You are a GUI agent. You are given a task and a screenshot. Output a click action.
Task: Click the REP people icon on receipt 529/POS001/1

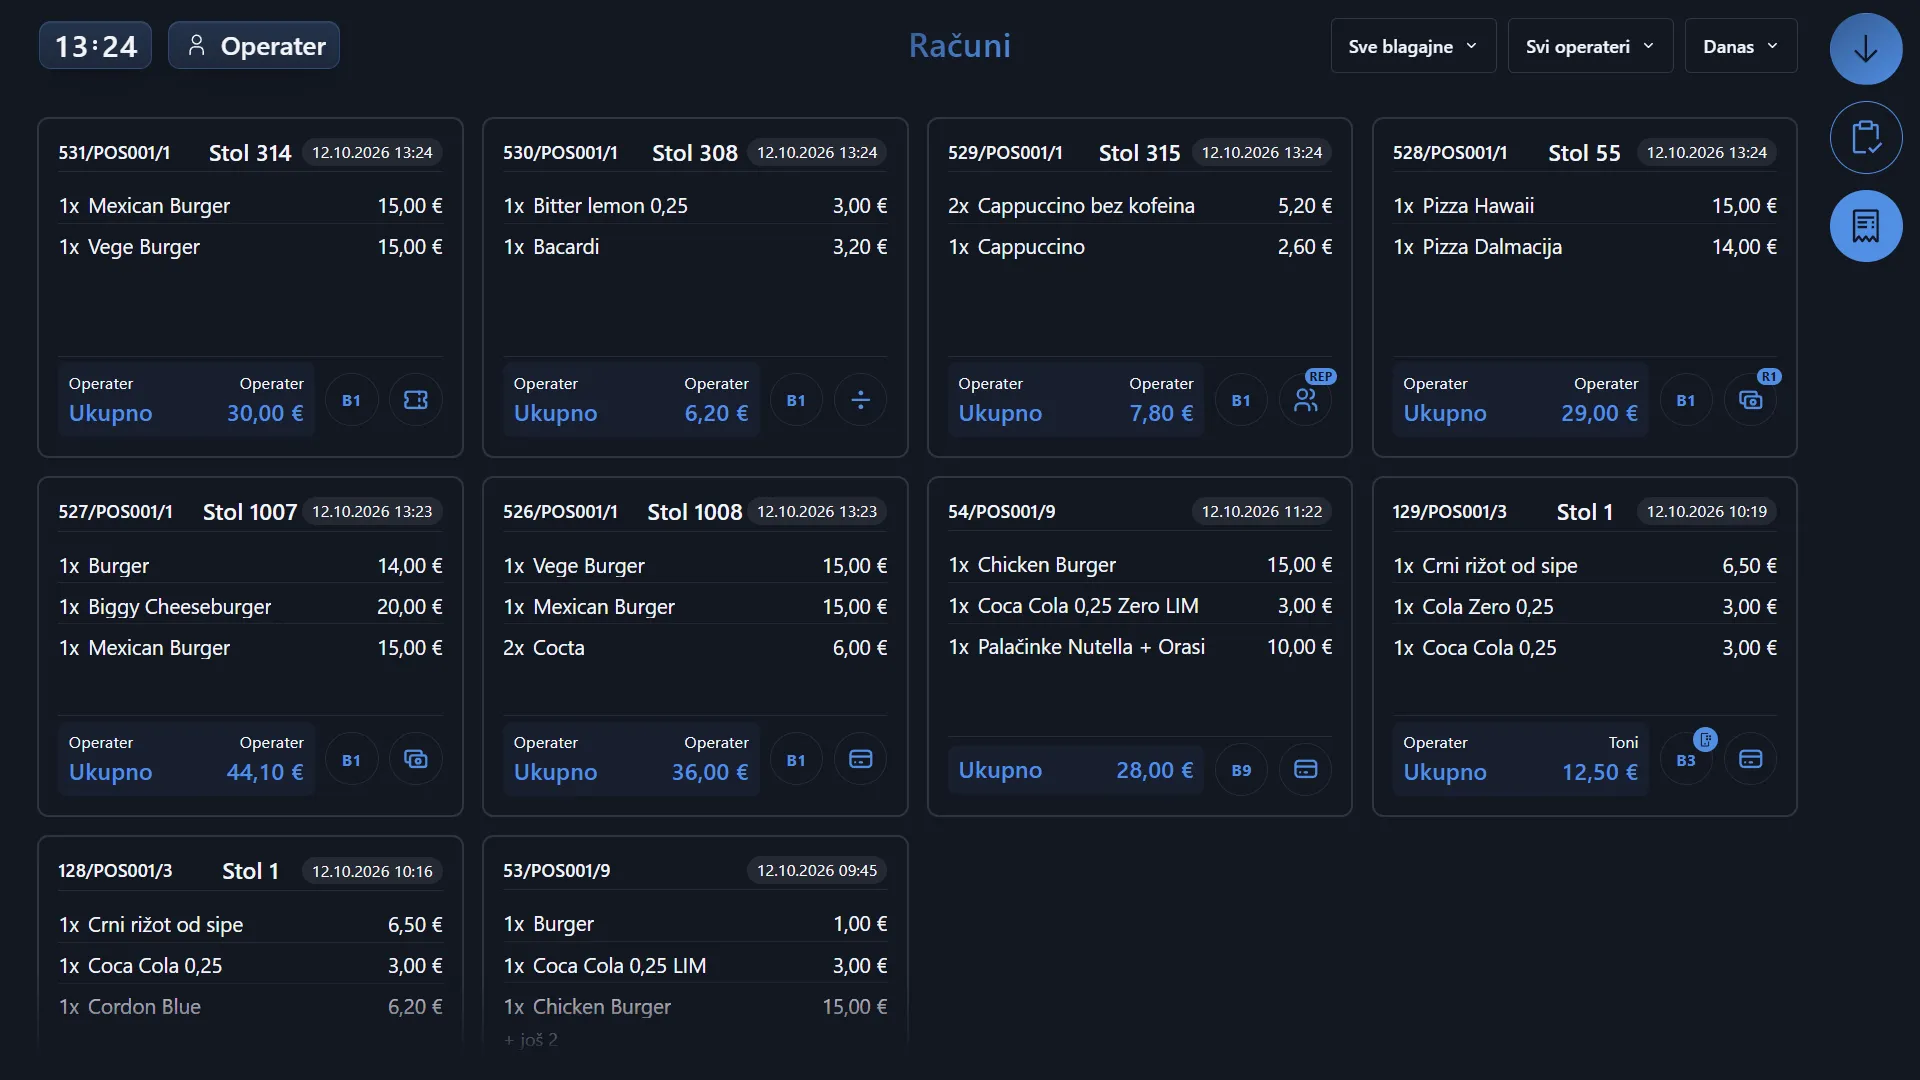[x=1305, y=400]
